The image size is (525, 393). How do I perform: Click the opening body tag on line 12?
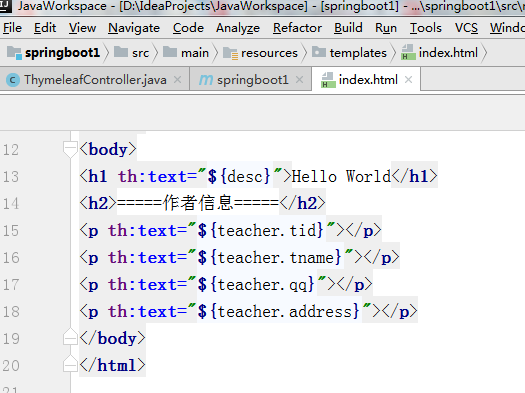click(108, 149)
